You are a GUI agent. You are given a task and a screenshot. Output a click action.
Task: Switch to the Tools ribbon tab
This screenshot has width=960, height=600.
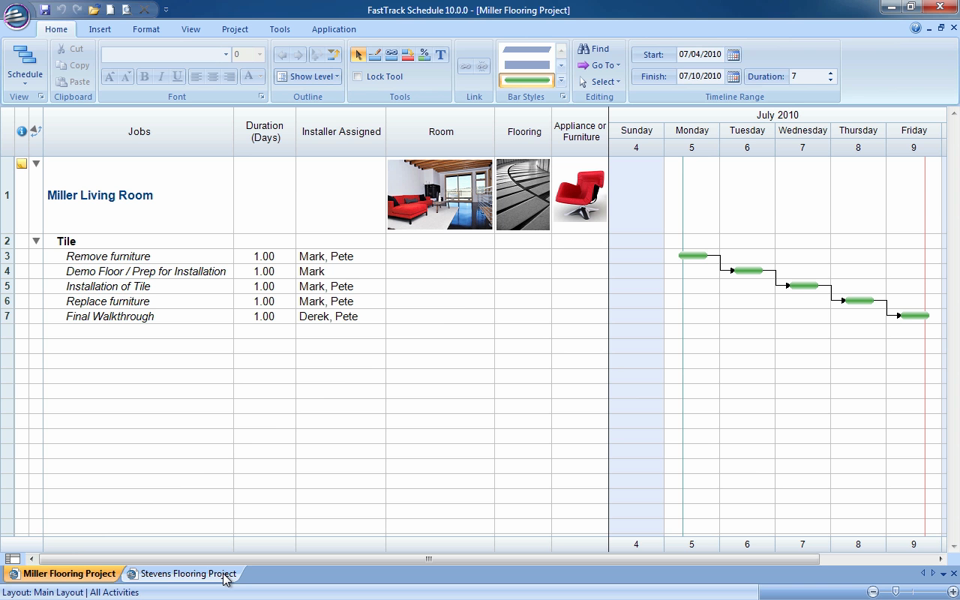pos(280,29)
